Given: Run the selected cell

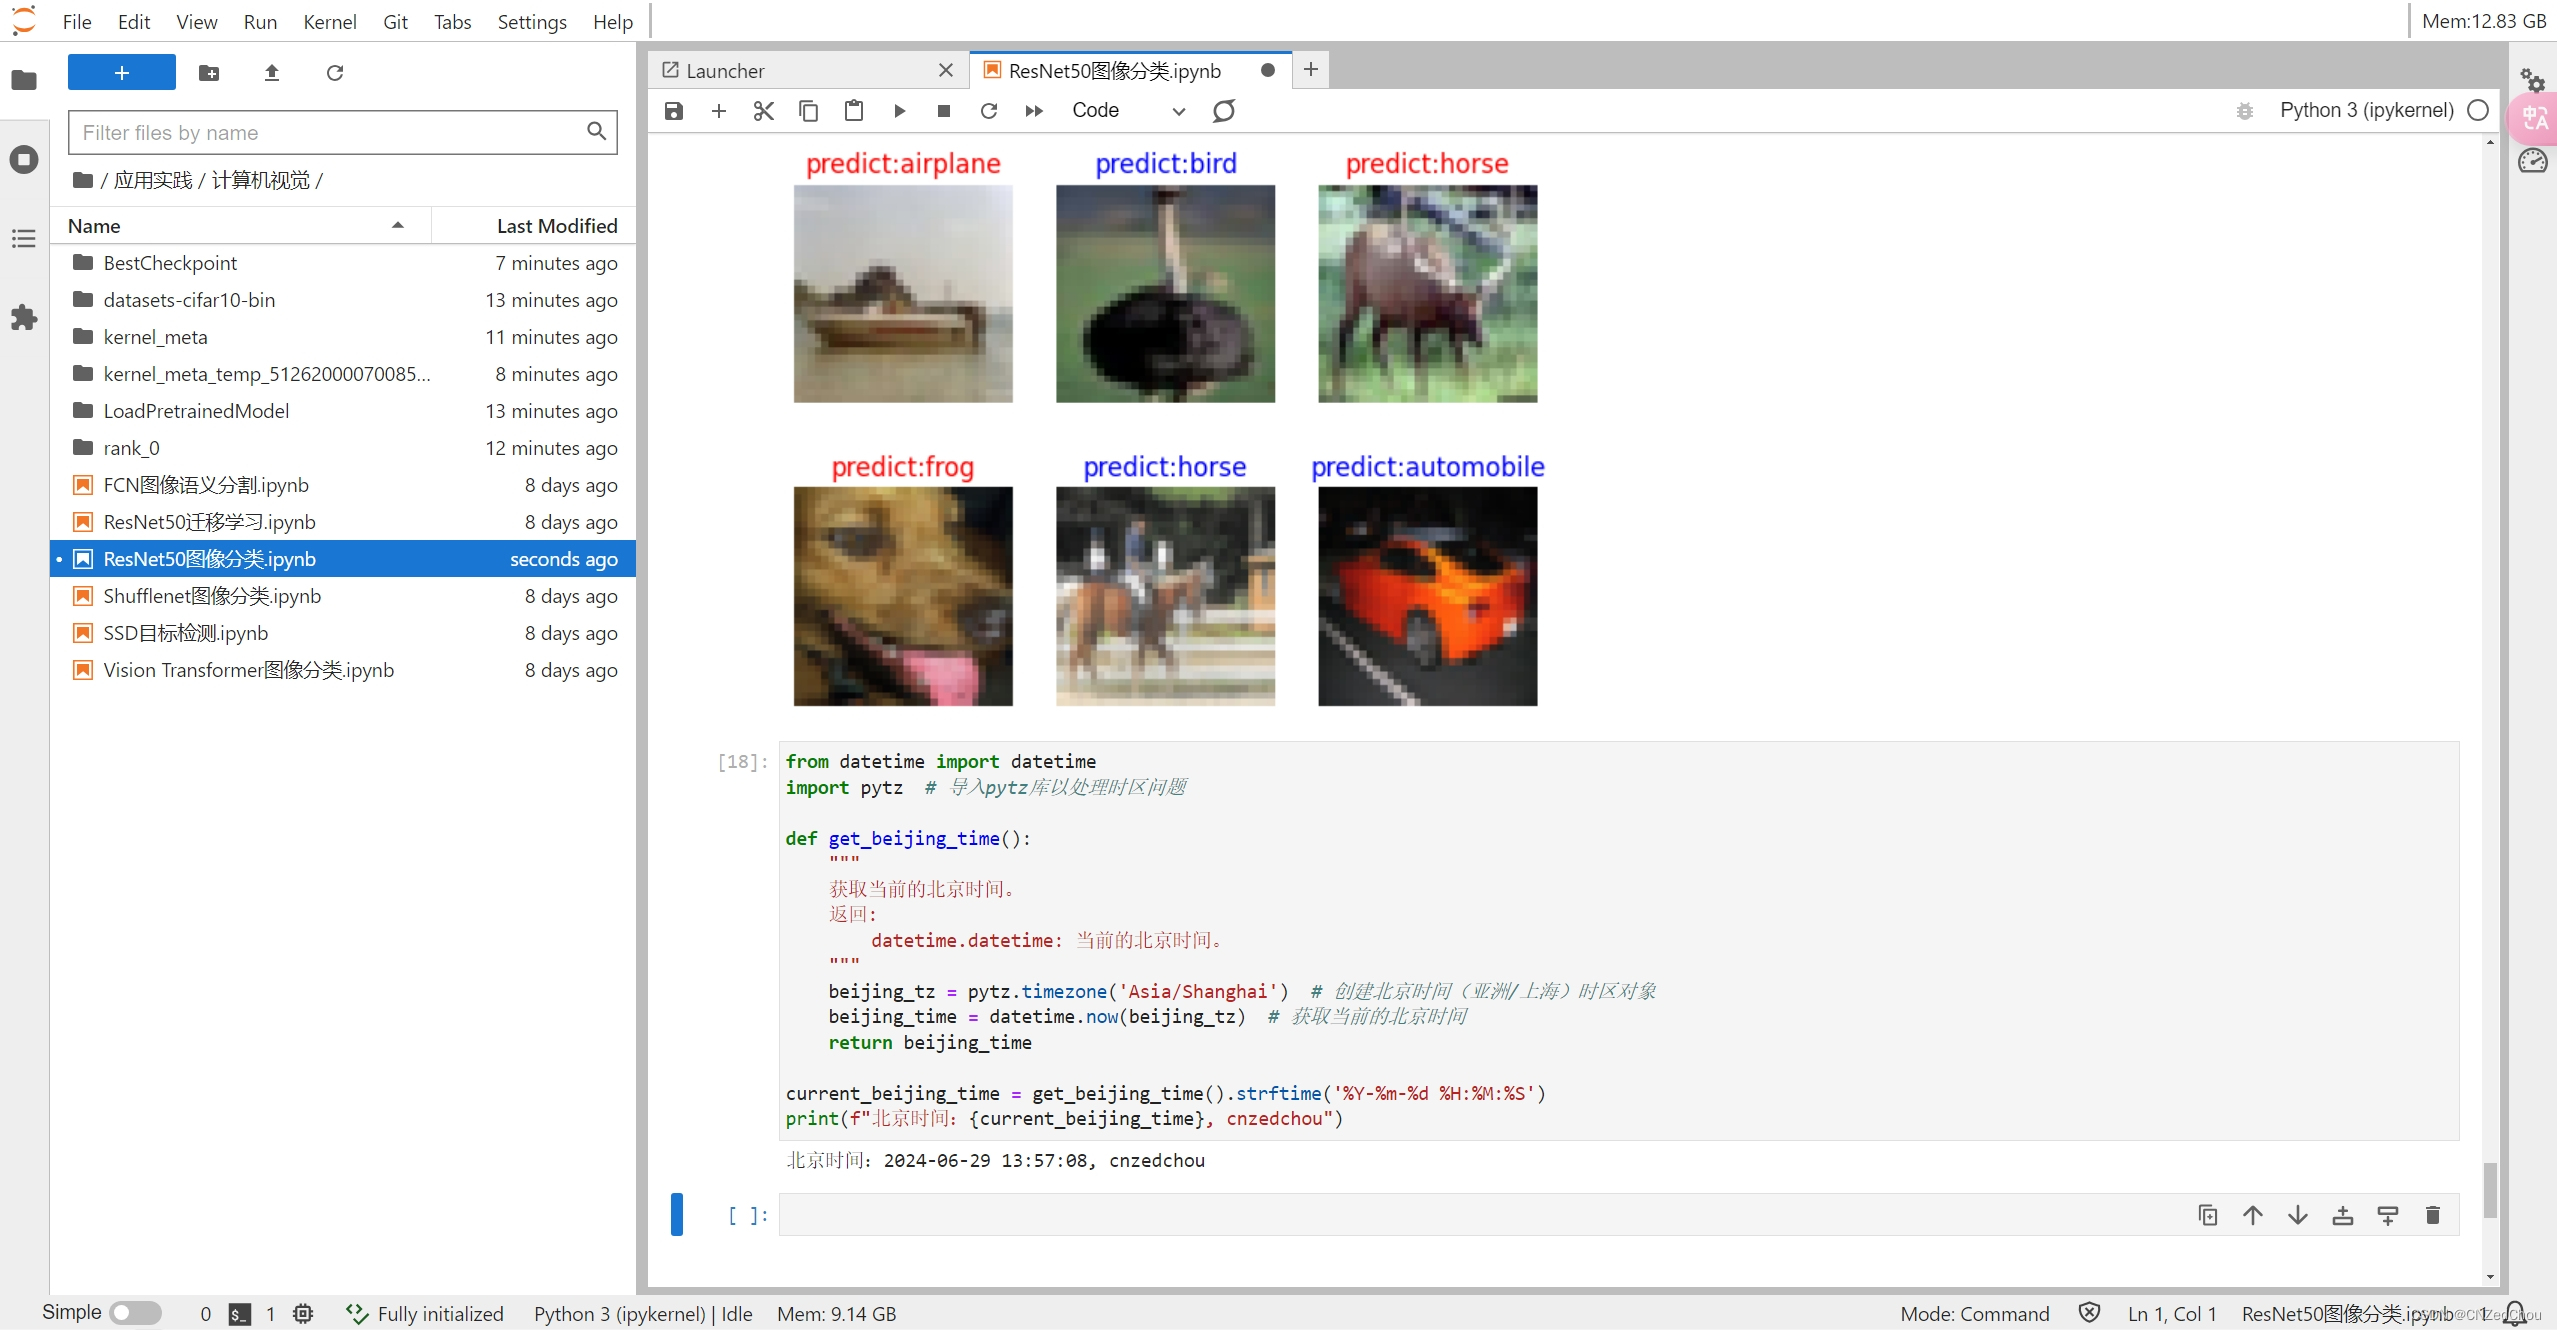Looking at the screenshot, I should coord(899,111).
